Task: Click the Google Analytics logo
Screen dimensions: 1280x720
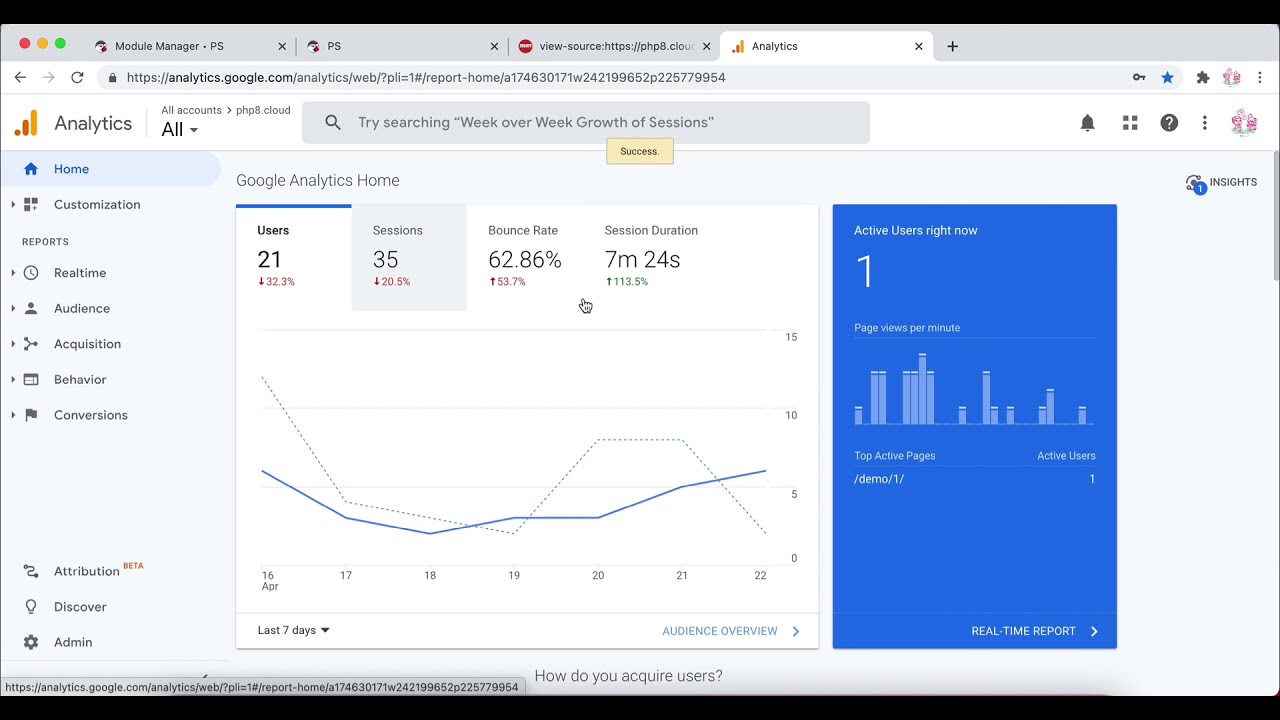Action: tap(26, 123)
